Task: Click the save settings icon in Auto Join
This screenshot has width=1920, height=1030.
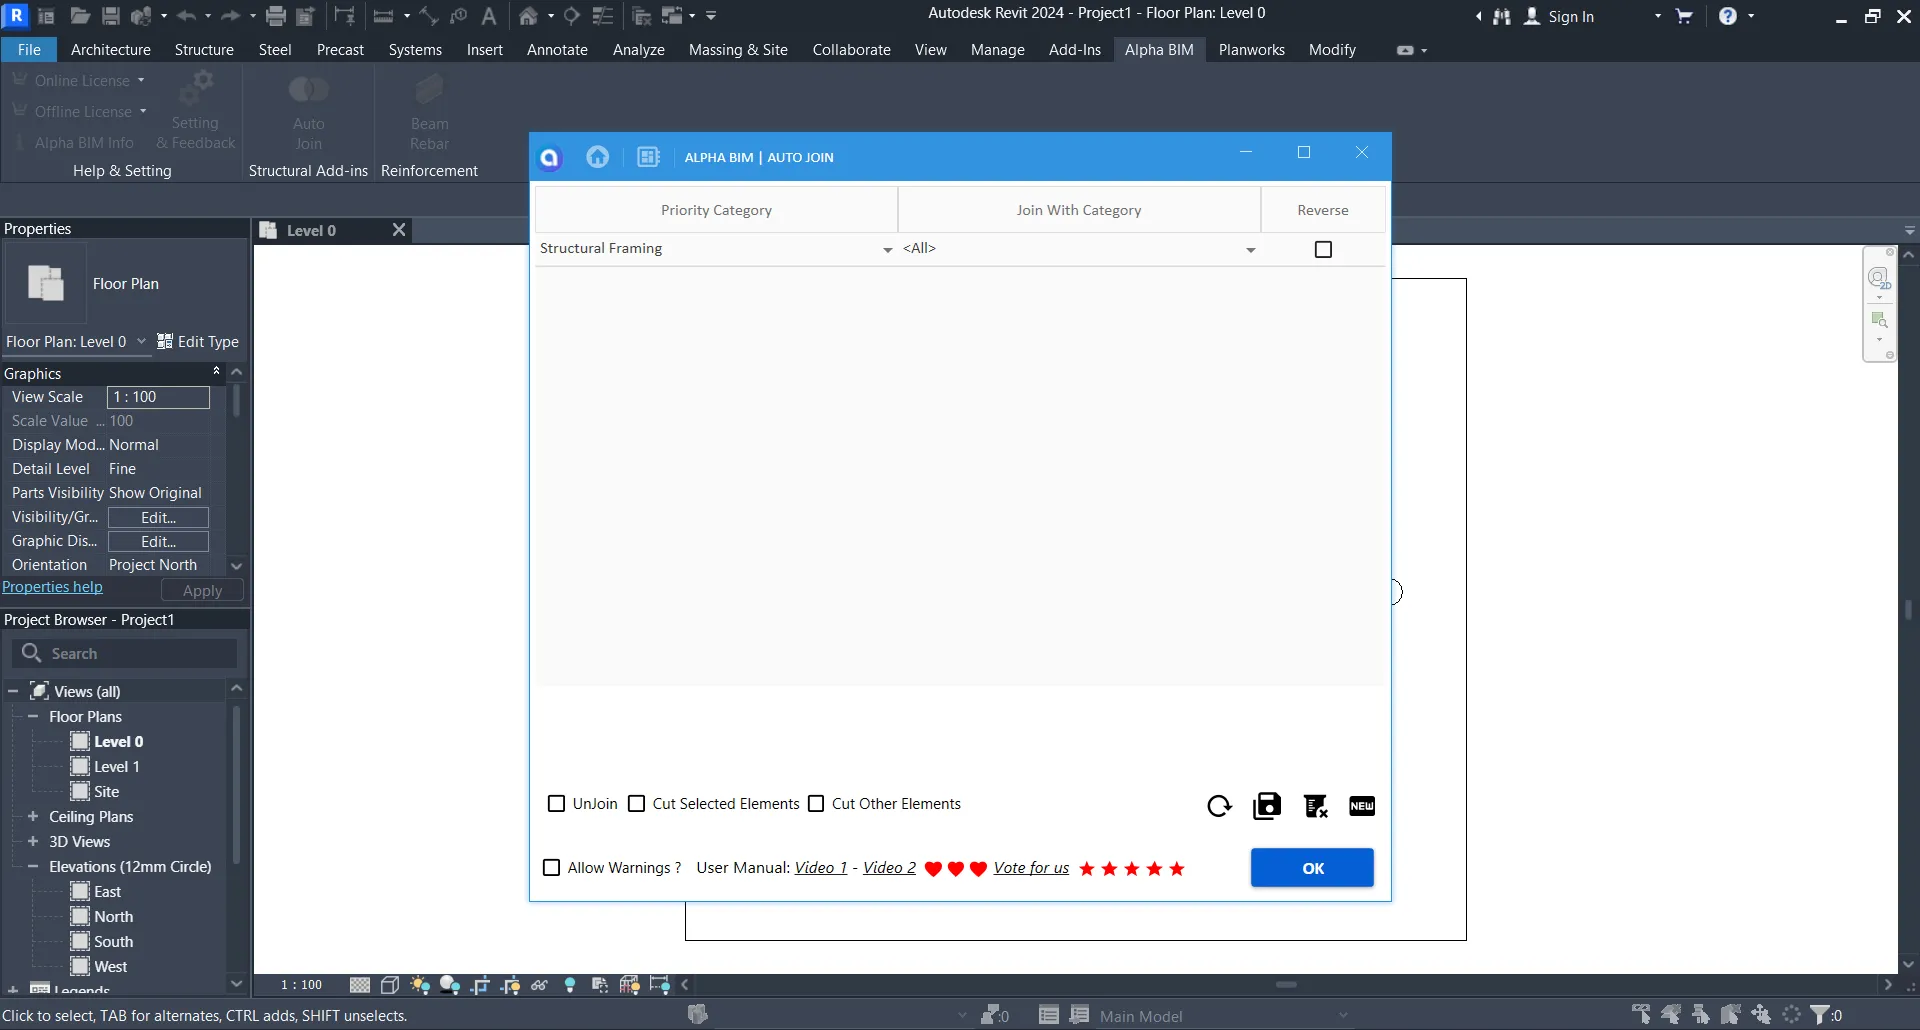Action: pos(1267,806)
